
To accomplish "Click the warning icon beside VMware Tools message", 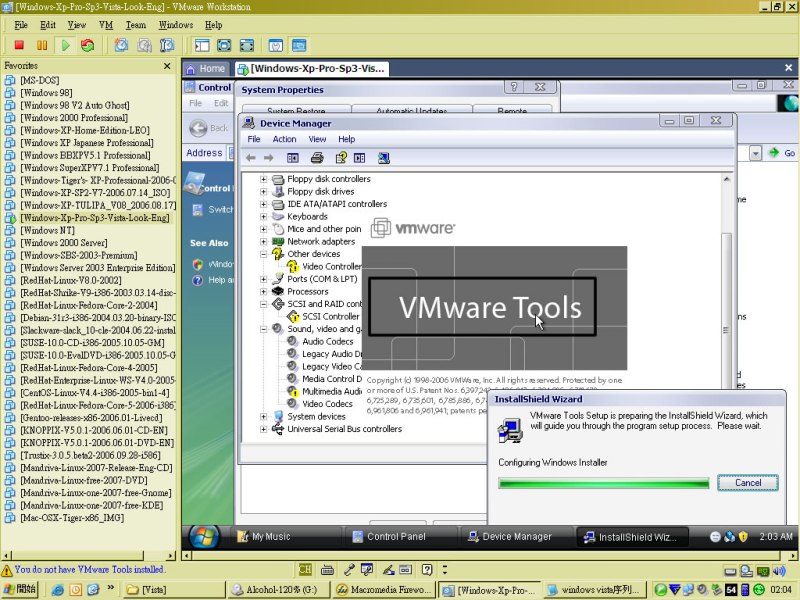I will coord(7,570).
